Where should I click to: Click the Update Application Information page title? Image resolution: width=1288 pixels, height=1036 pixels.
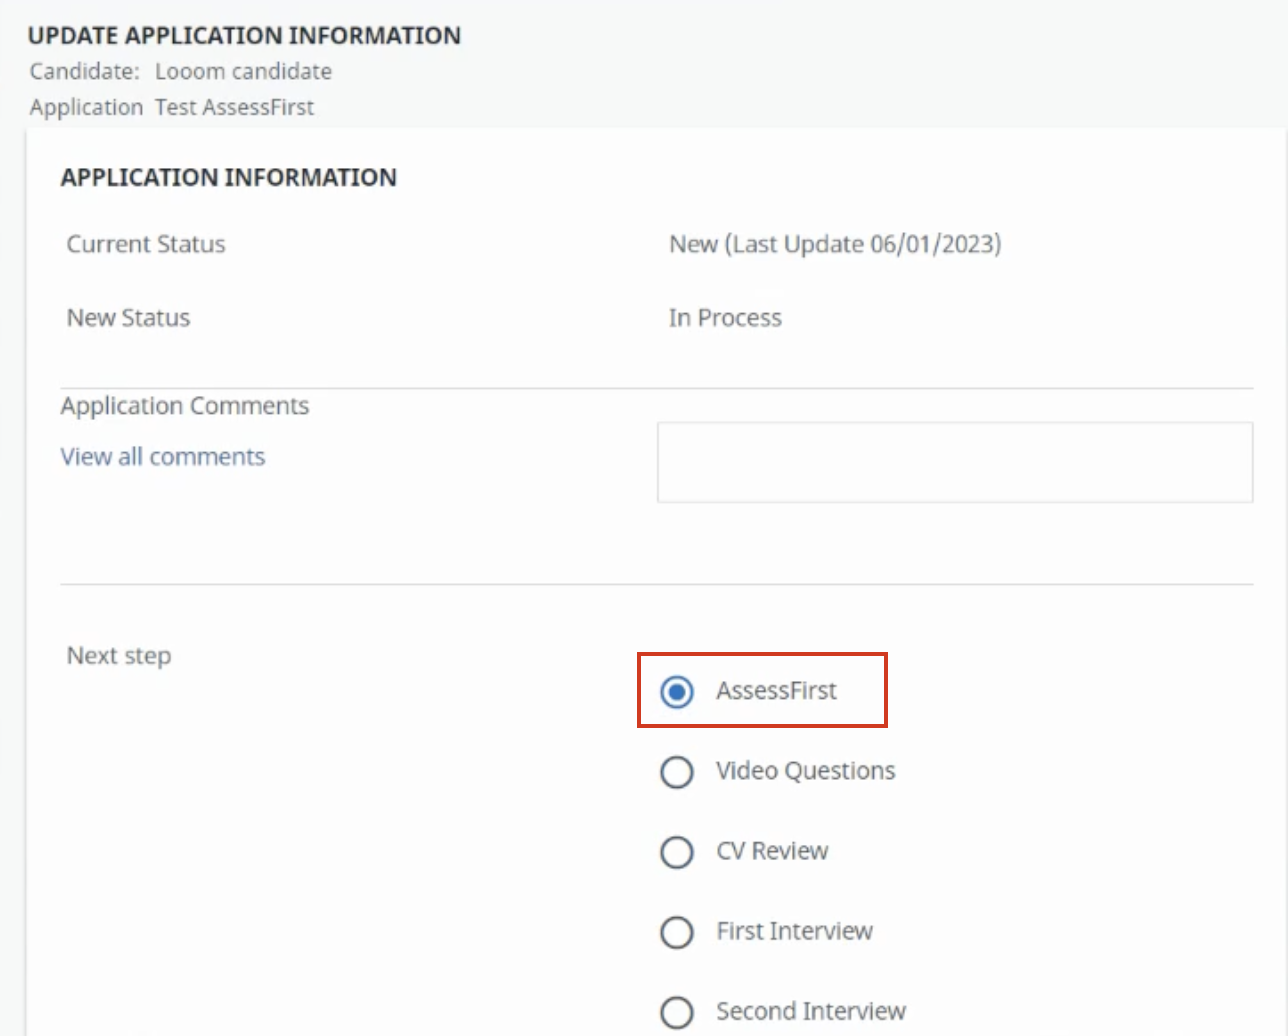[x=244, y=36]
